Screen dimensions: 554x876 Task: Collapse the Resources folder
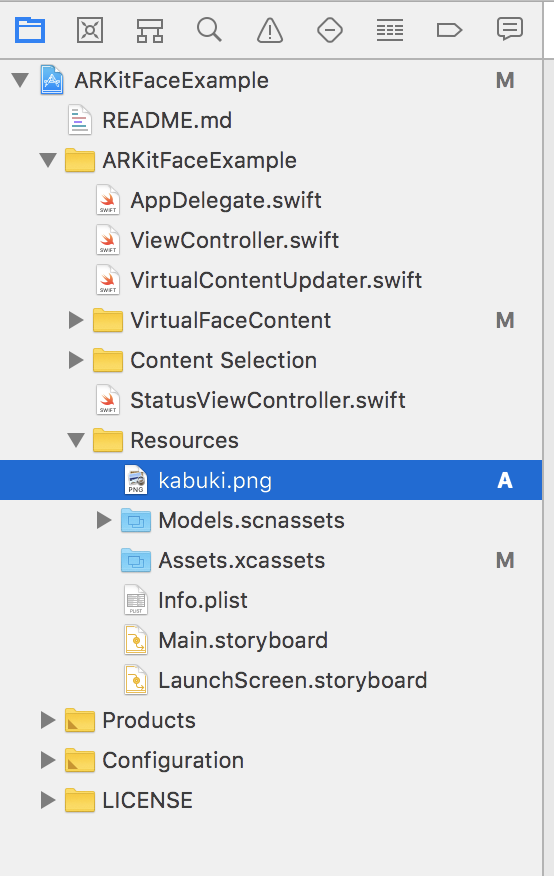tap(76, 440)
